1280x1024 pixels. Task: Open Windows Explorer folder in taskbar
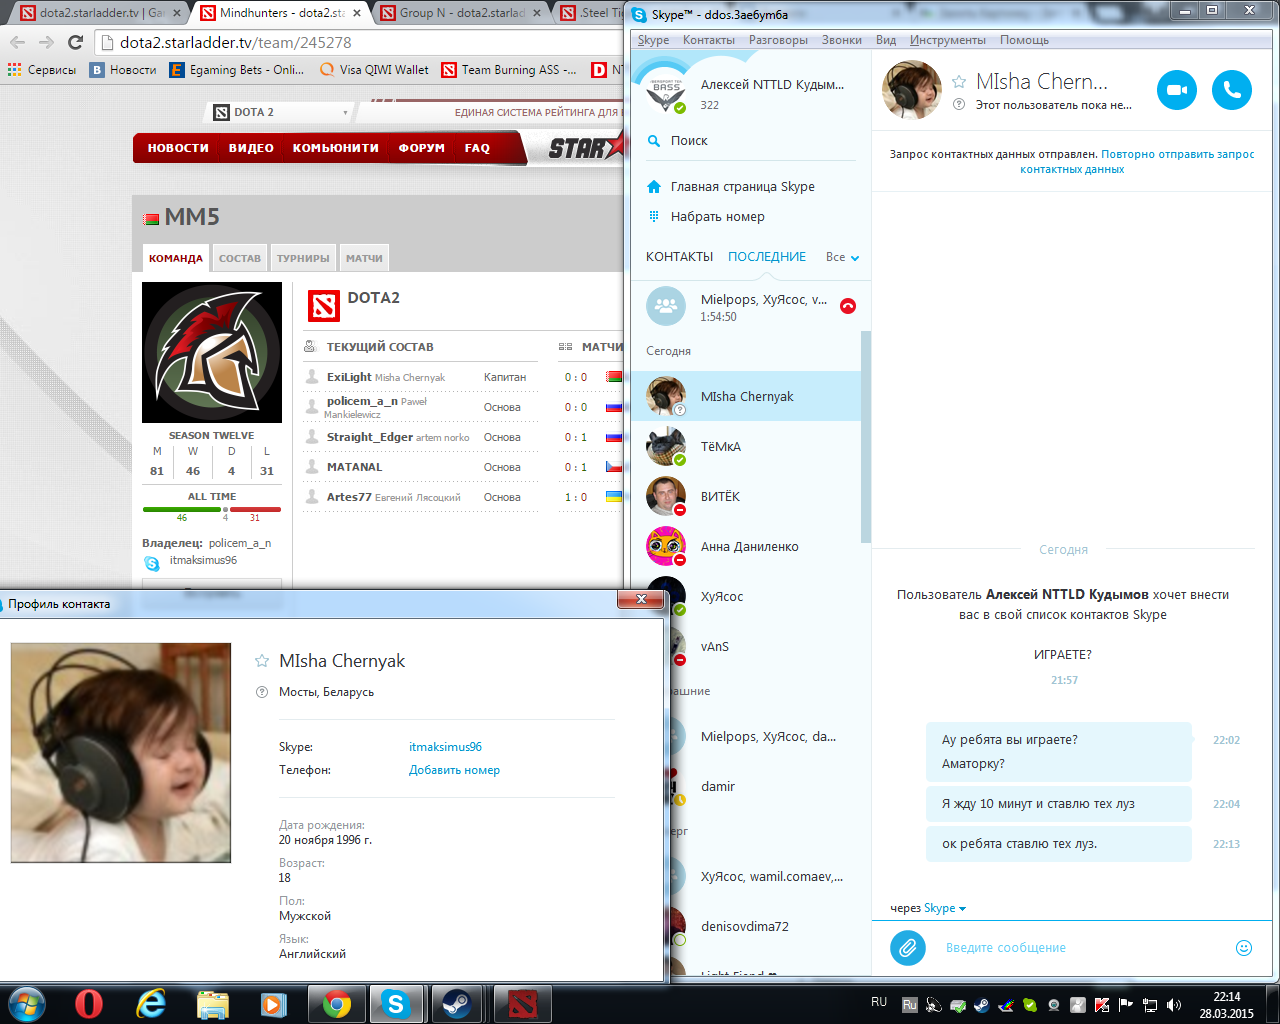tap(213, 1003)
